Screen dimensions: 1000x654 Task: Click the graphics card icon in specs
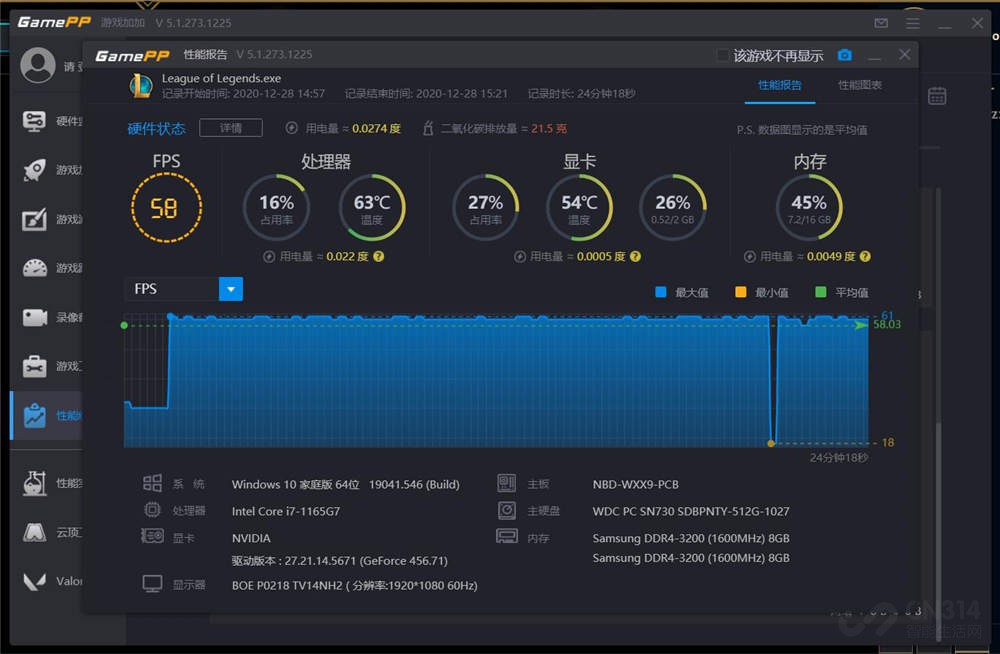click(x=152, y=536)
